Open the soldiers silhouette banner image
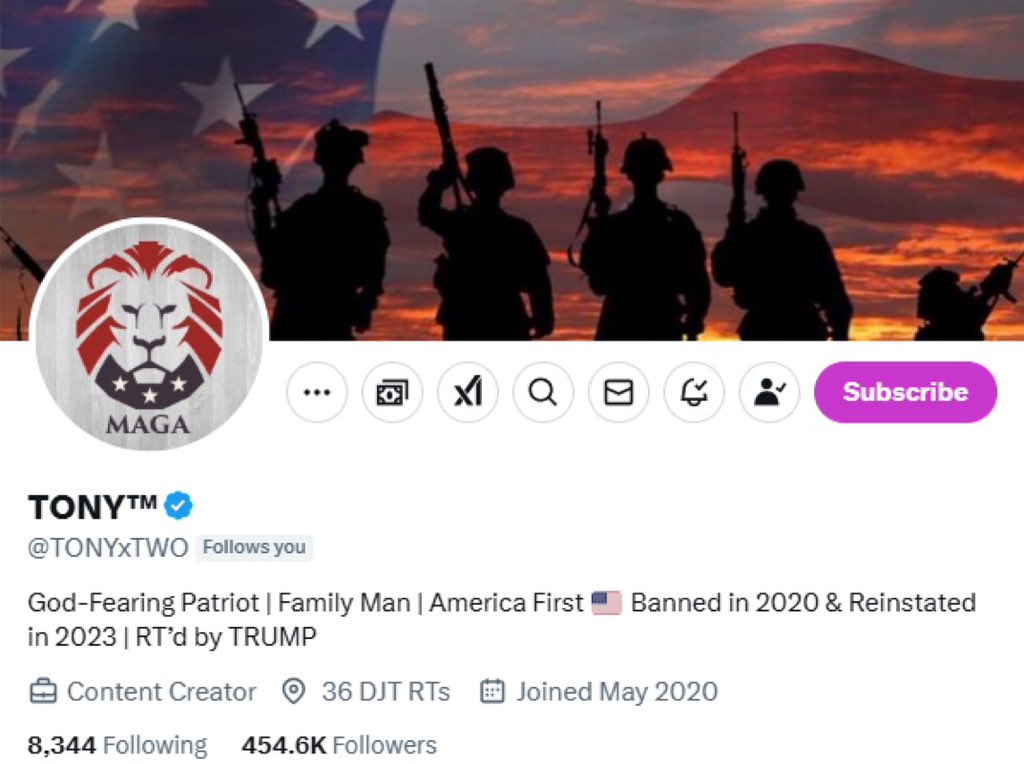 [x=600, y=170]
